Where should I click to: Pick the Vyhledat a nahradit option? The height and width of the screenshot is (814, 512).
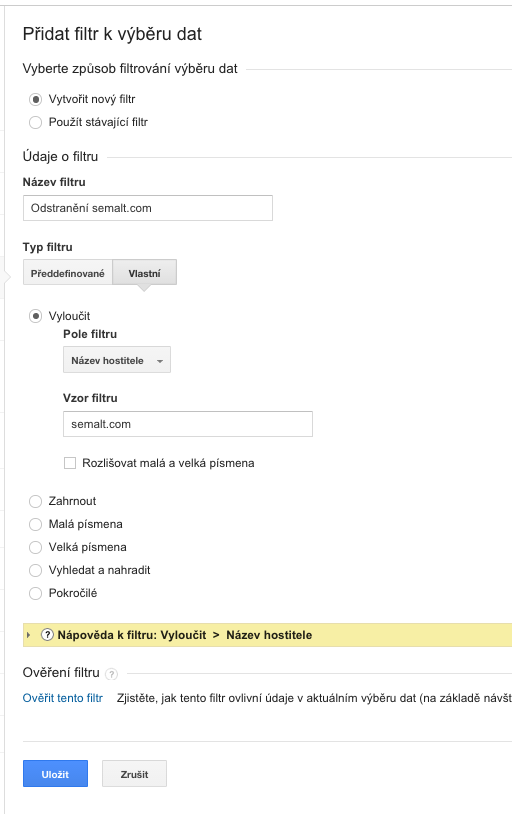35,571
